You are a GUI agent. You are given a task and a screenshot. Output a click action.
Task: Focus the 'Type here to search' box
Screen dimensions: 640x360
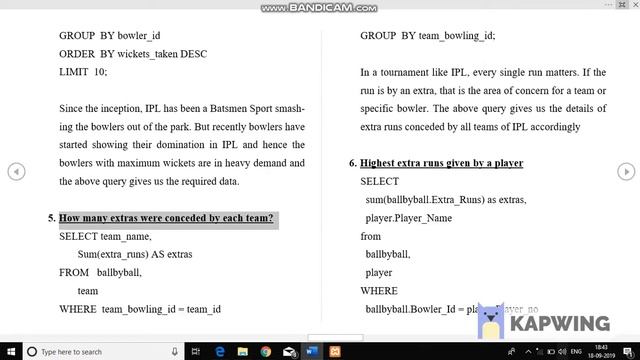click(104, 351)
